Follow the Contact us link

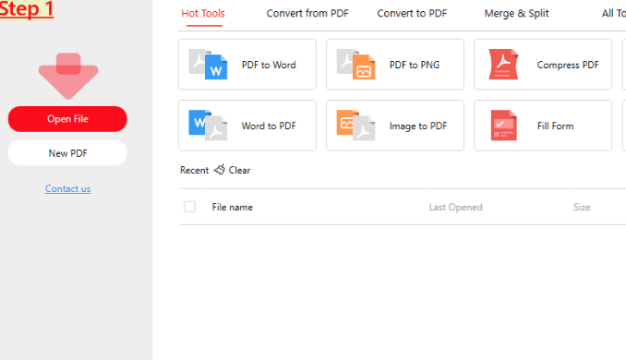tap(68, 188)
